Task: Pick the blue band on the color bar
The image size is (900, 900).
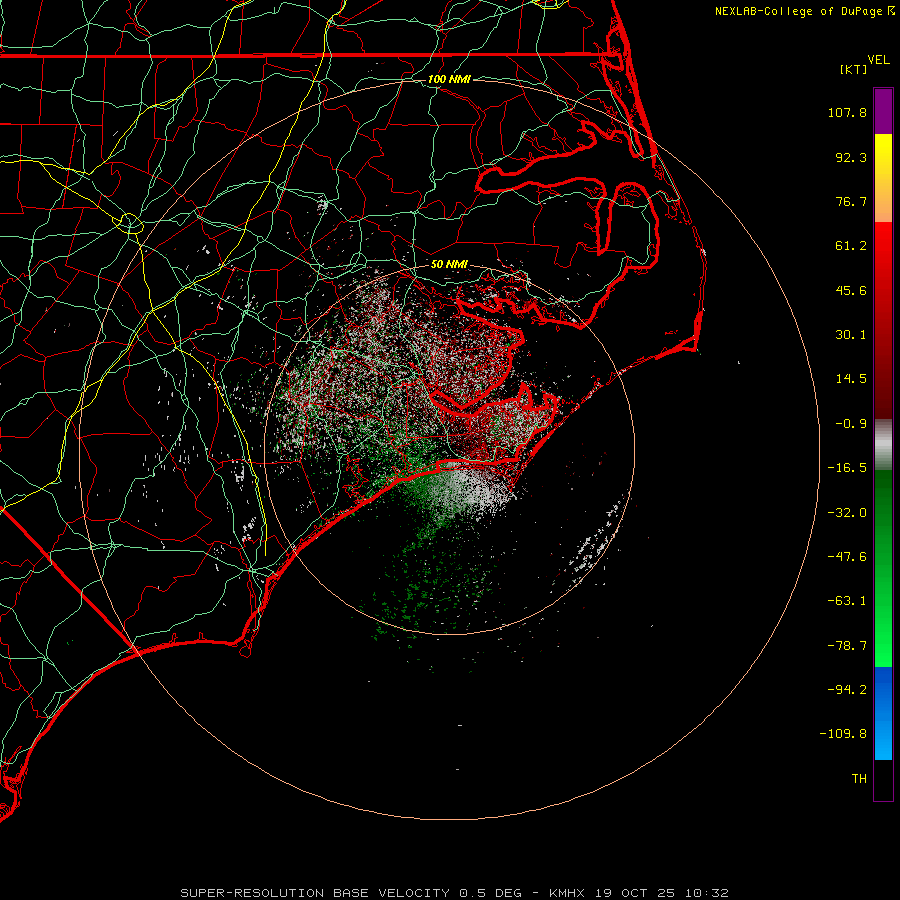Action: 883,713
